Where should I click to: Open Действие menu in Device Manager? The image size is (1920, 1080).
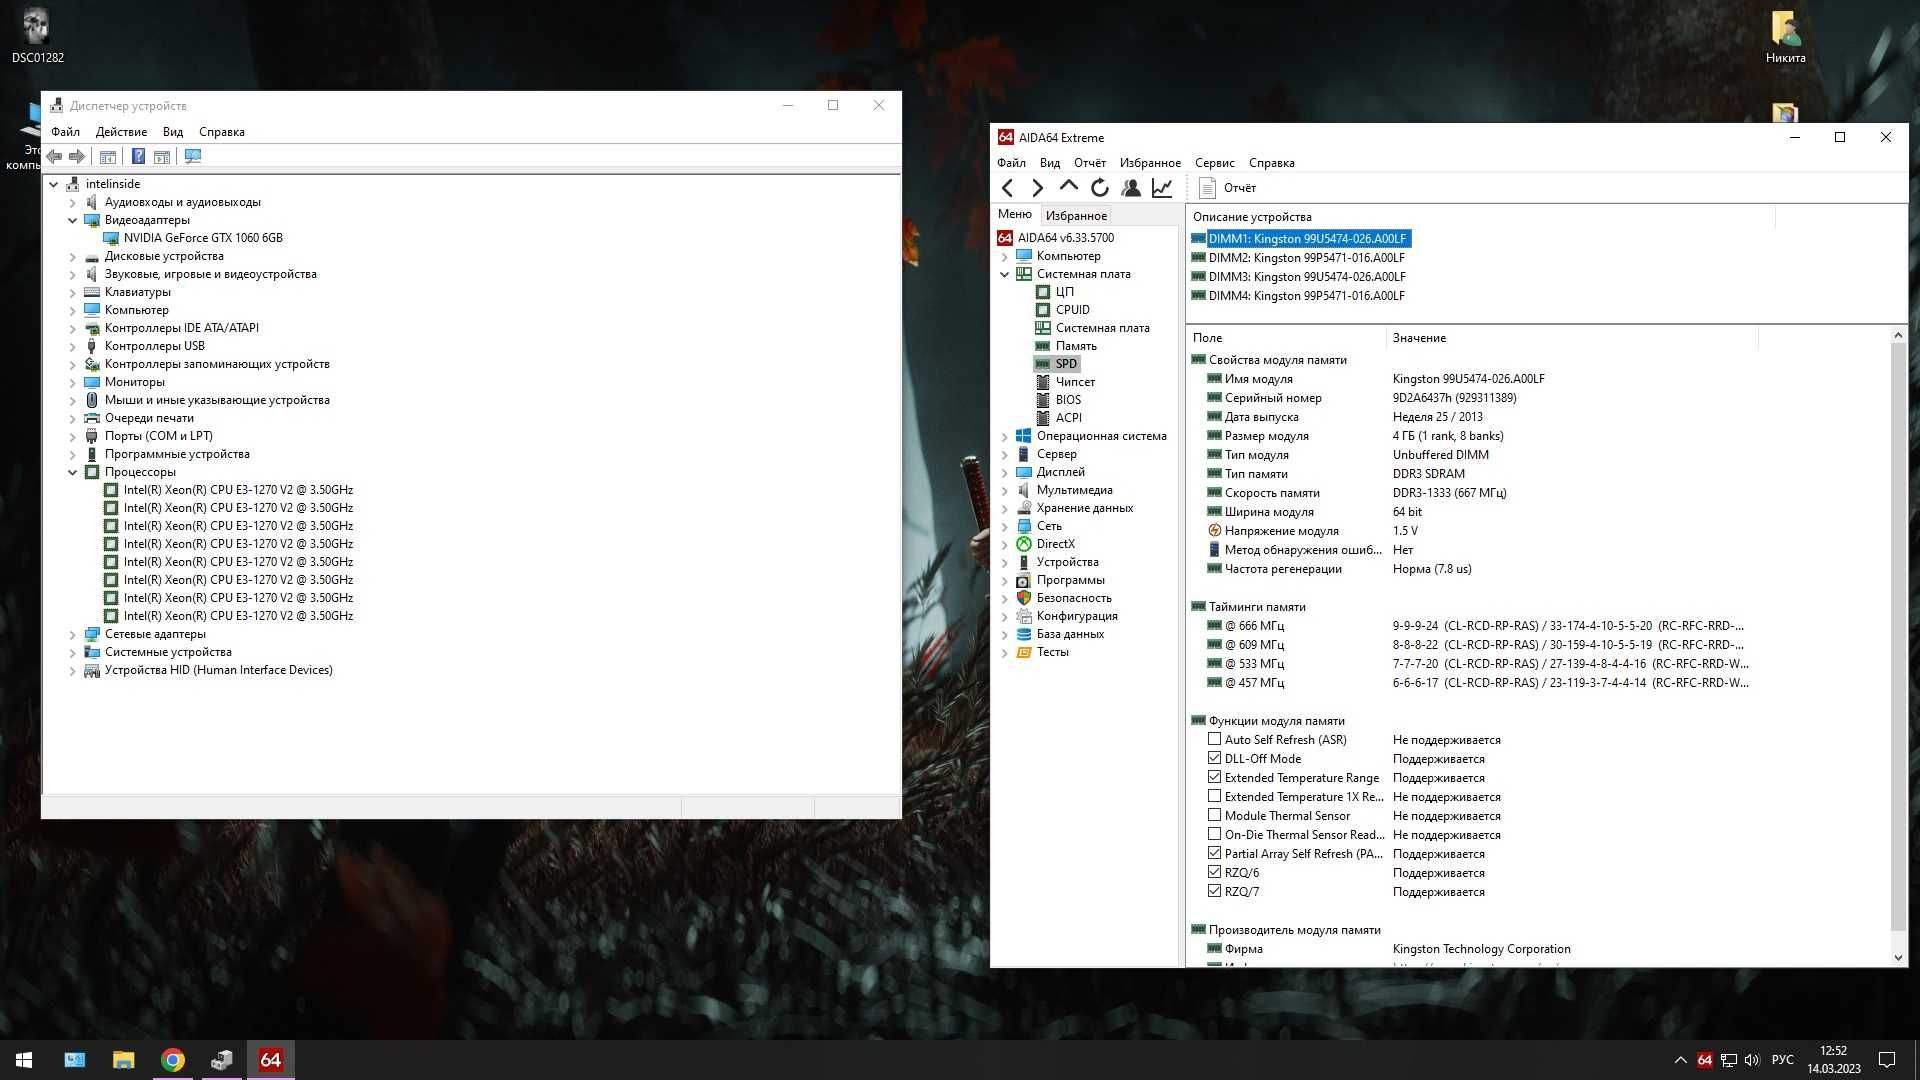[x=121, y=132]
